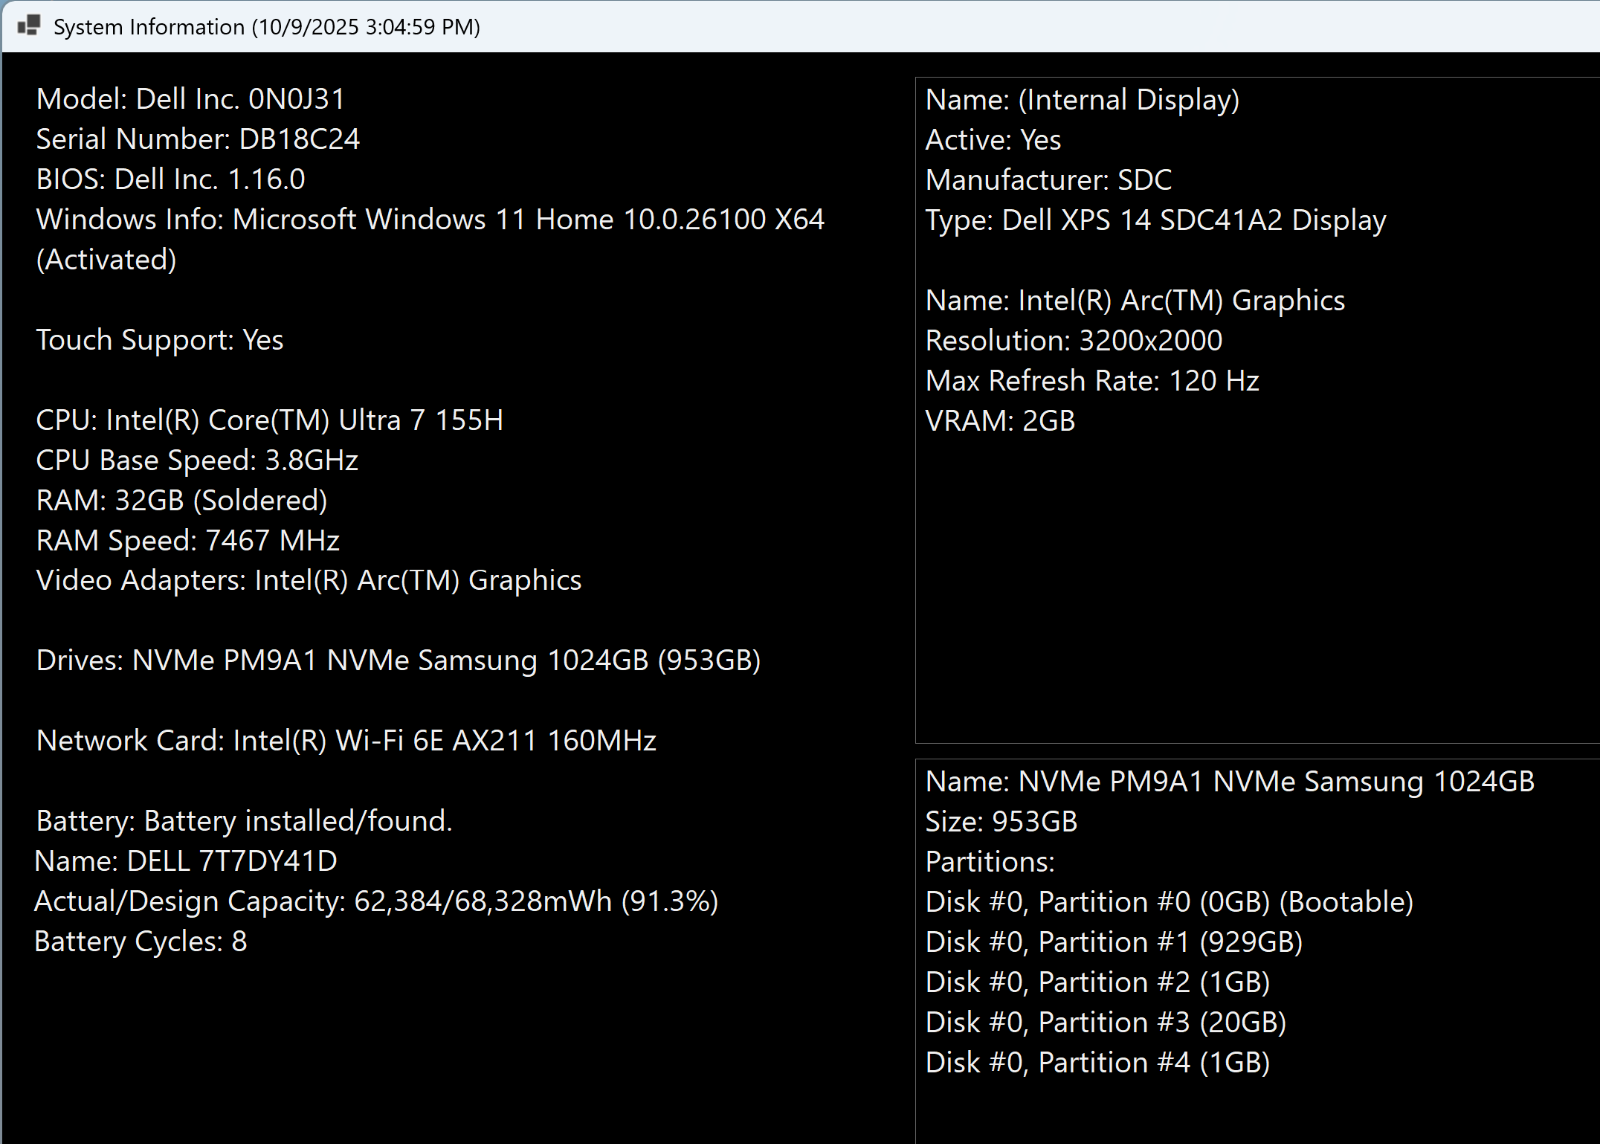Click the CPU Intel Core Ultra 7 line
The width and height of the screenshot is (1600, 1144).
[269, 420]
